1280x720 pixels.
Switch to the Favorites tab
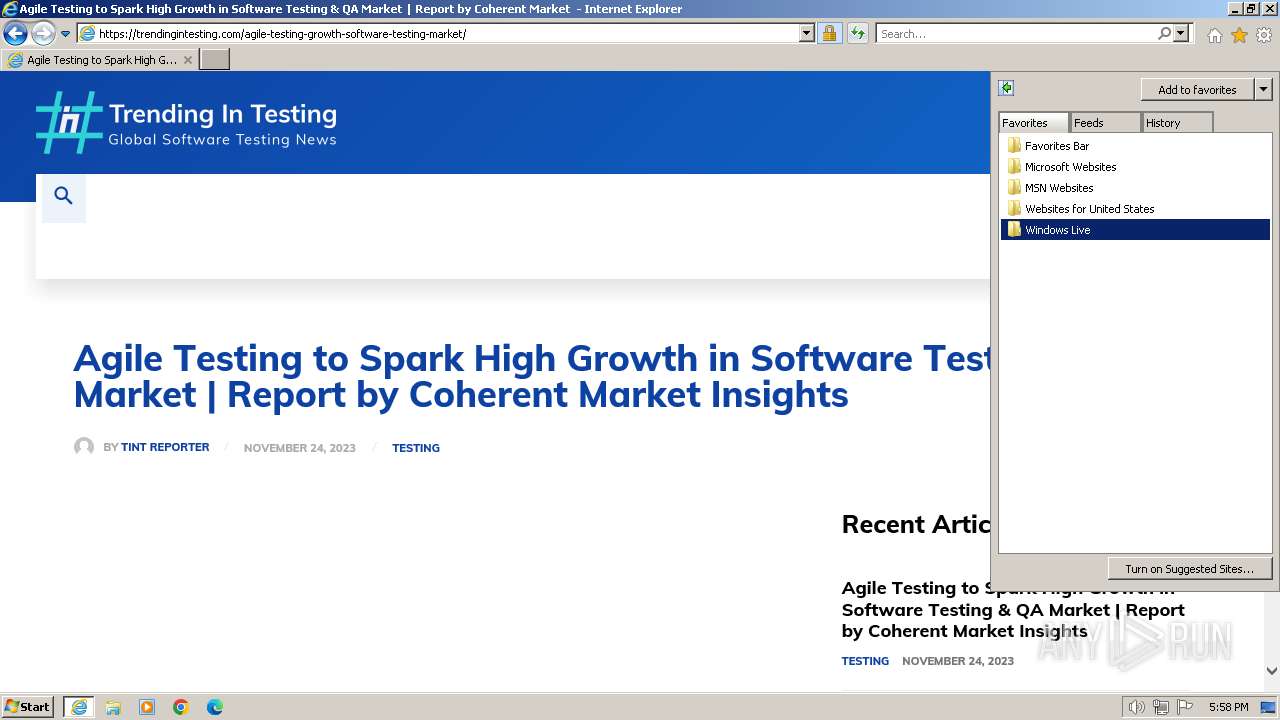click(x=1033, y=123)
